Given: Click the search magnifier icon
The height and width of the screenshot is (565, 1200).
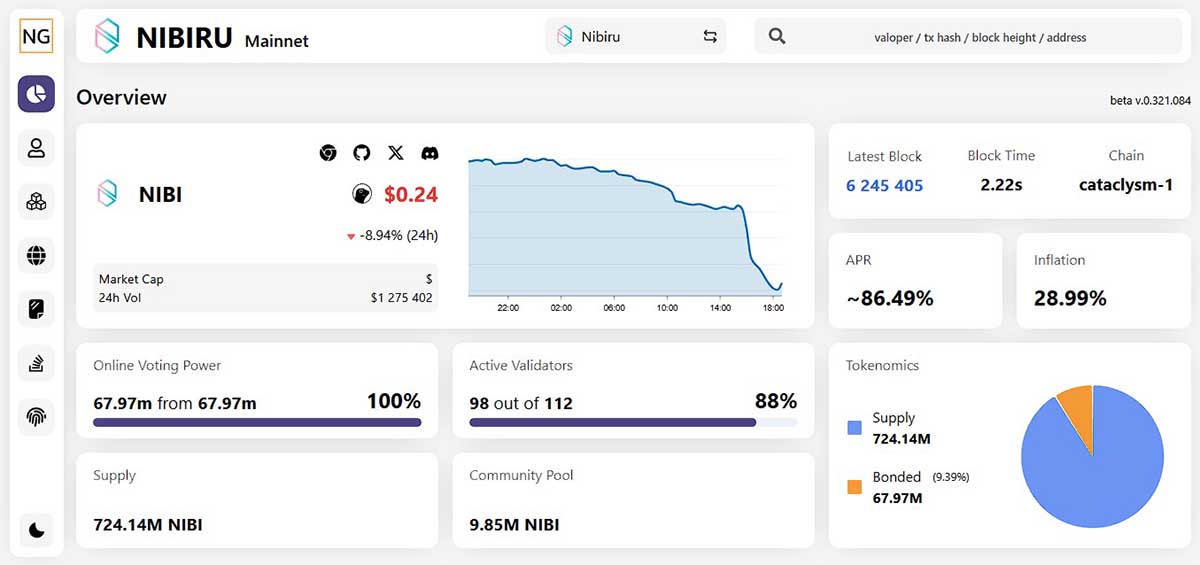Looking at the screenshot, I should click(x=776, y=37).
